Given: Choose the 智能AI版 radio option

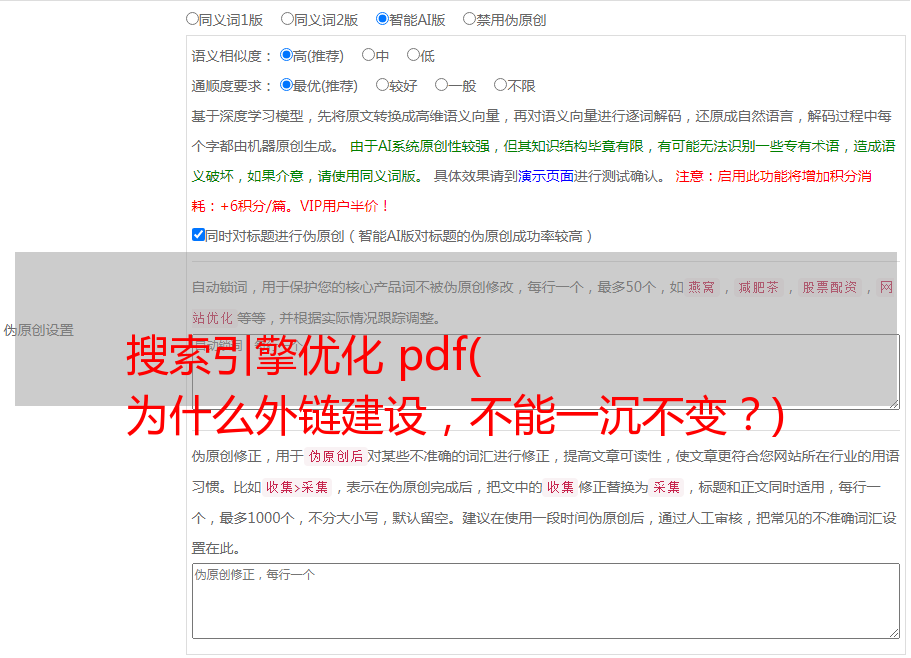Looking at the screenshot, I should (382, 19).
